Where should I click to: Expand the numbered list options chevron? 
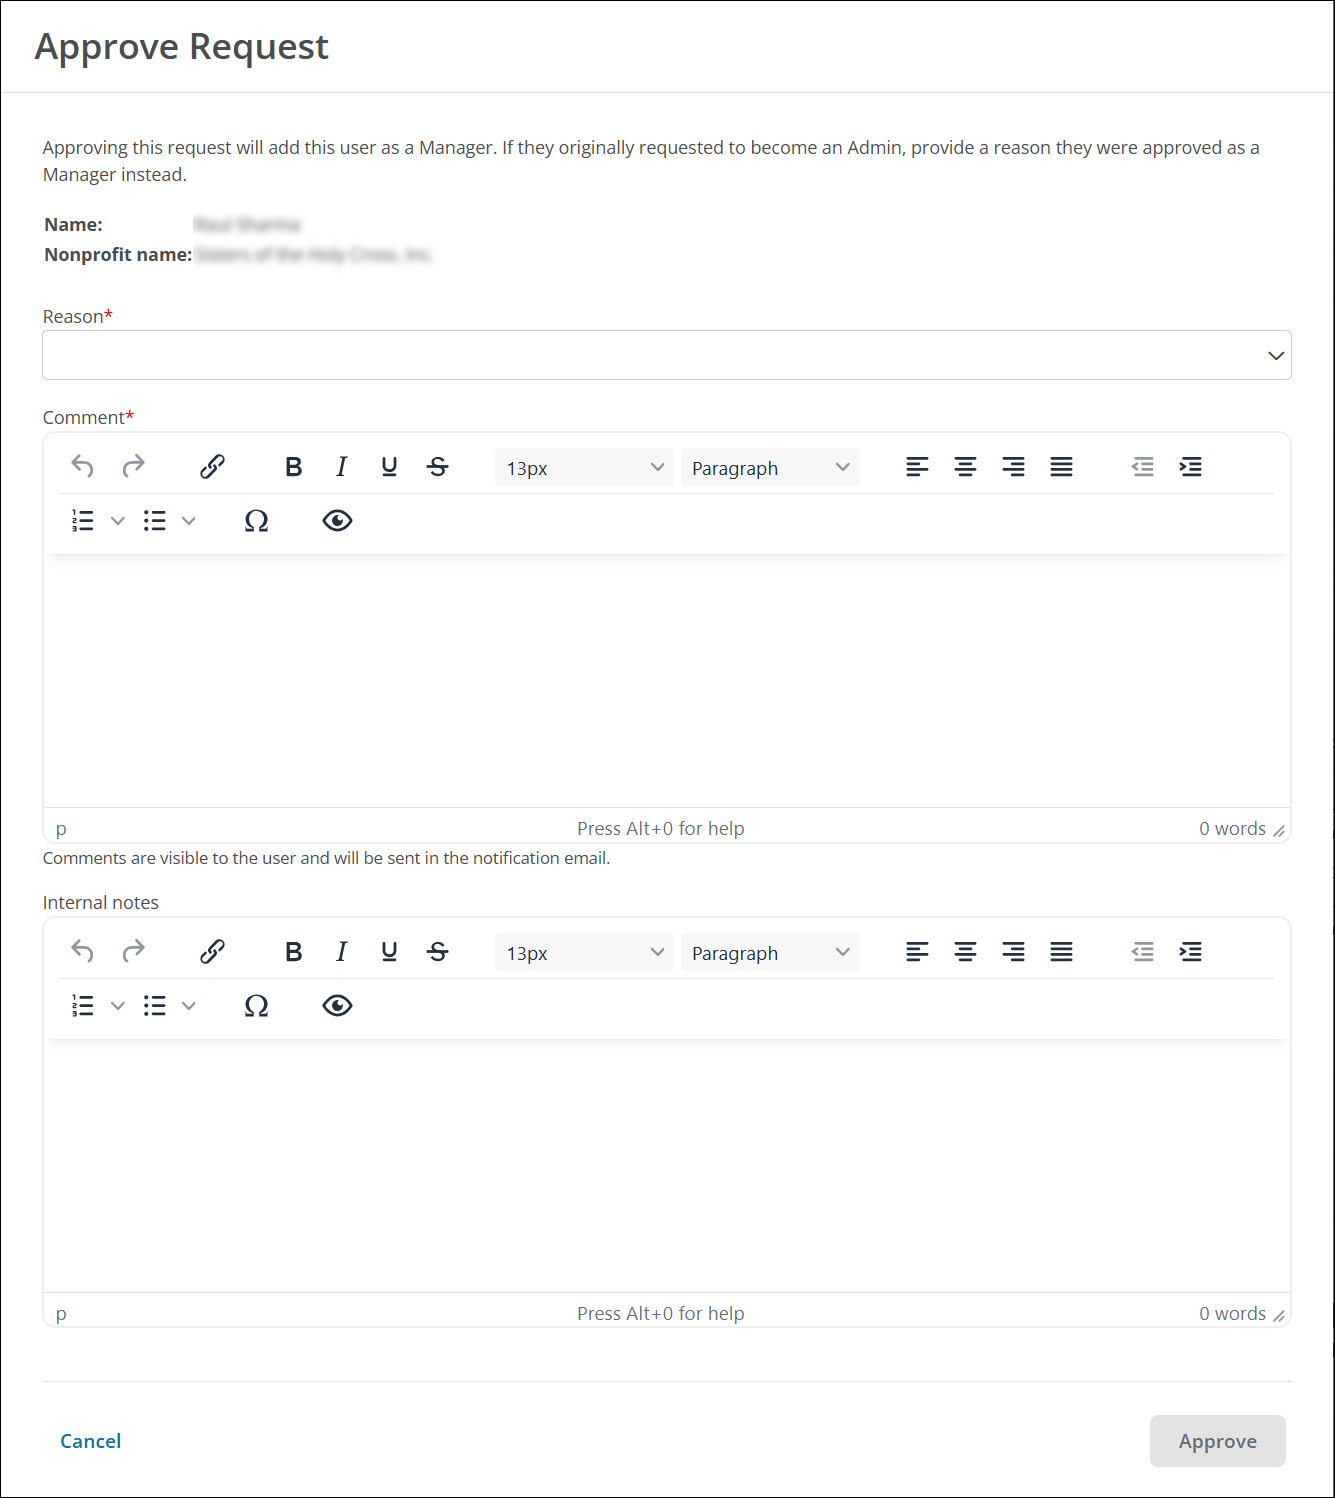118,520
